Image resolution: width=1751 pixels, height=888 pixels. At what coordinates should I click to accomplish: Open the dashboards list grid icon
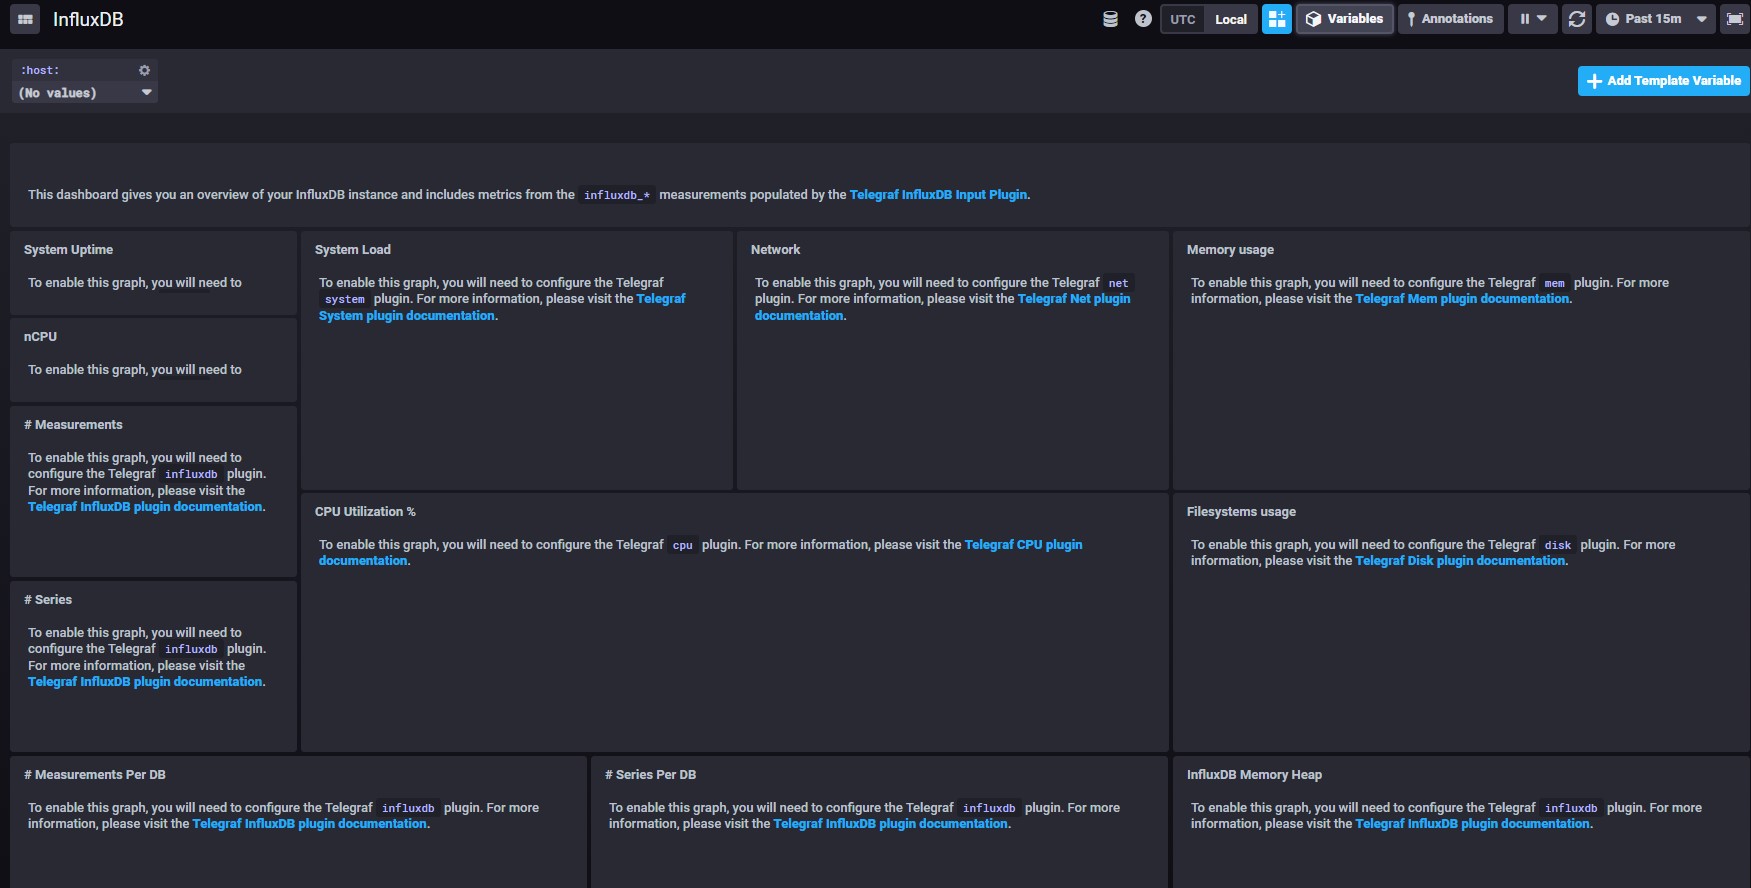point(25,19)
